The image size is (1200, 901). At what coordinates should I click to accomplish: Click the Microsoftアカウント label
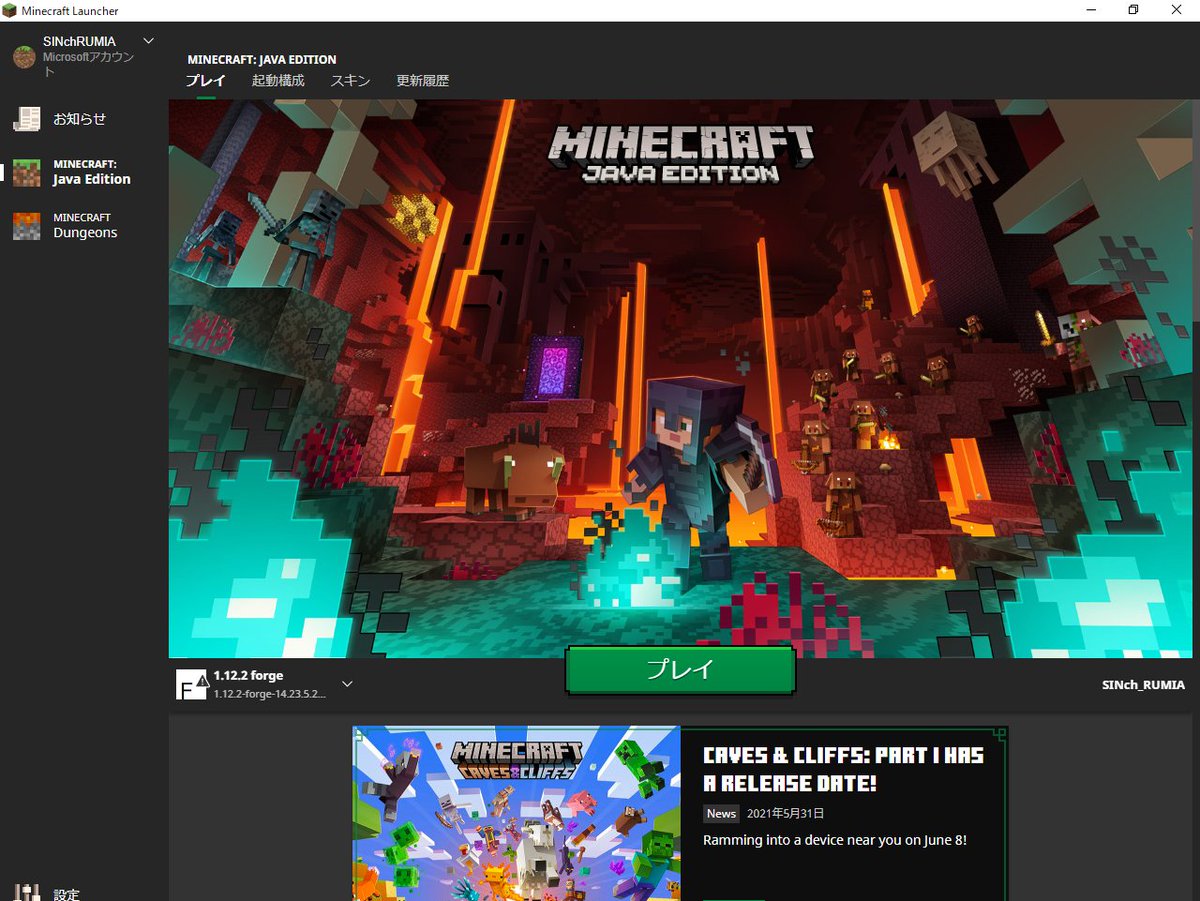coord(88,65)
